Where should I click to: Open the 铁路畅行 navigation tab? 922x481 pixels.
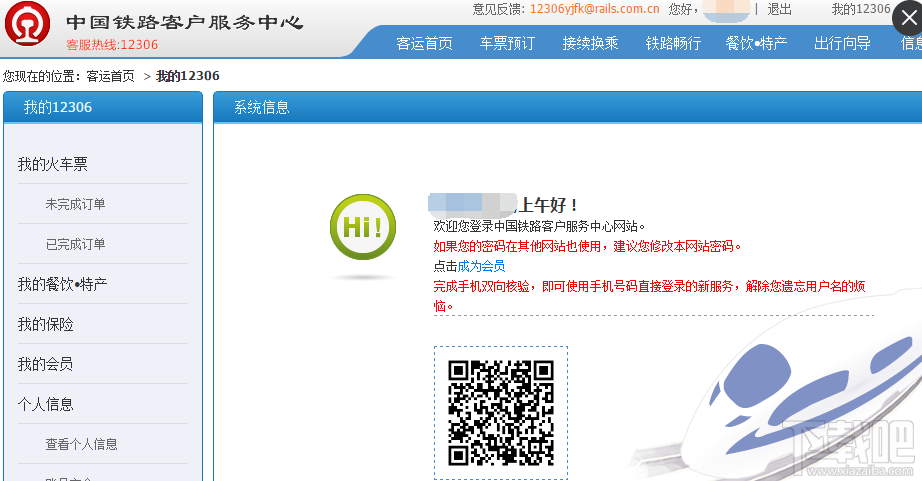coord(673,44)
